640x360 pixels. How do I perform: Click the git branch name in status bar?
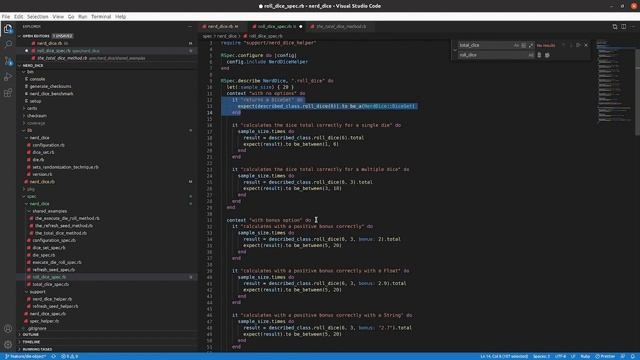click(x=26, y=356)
